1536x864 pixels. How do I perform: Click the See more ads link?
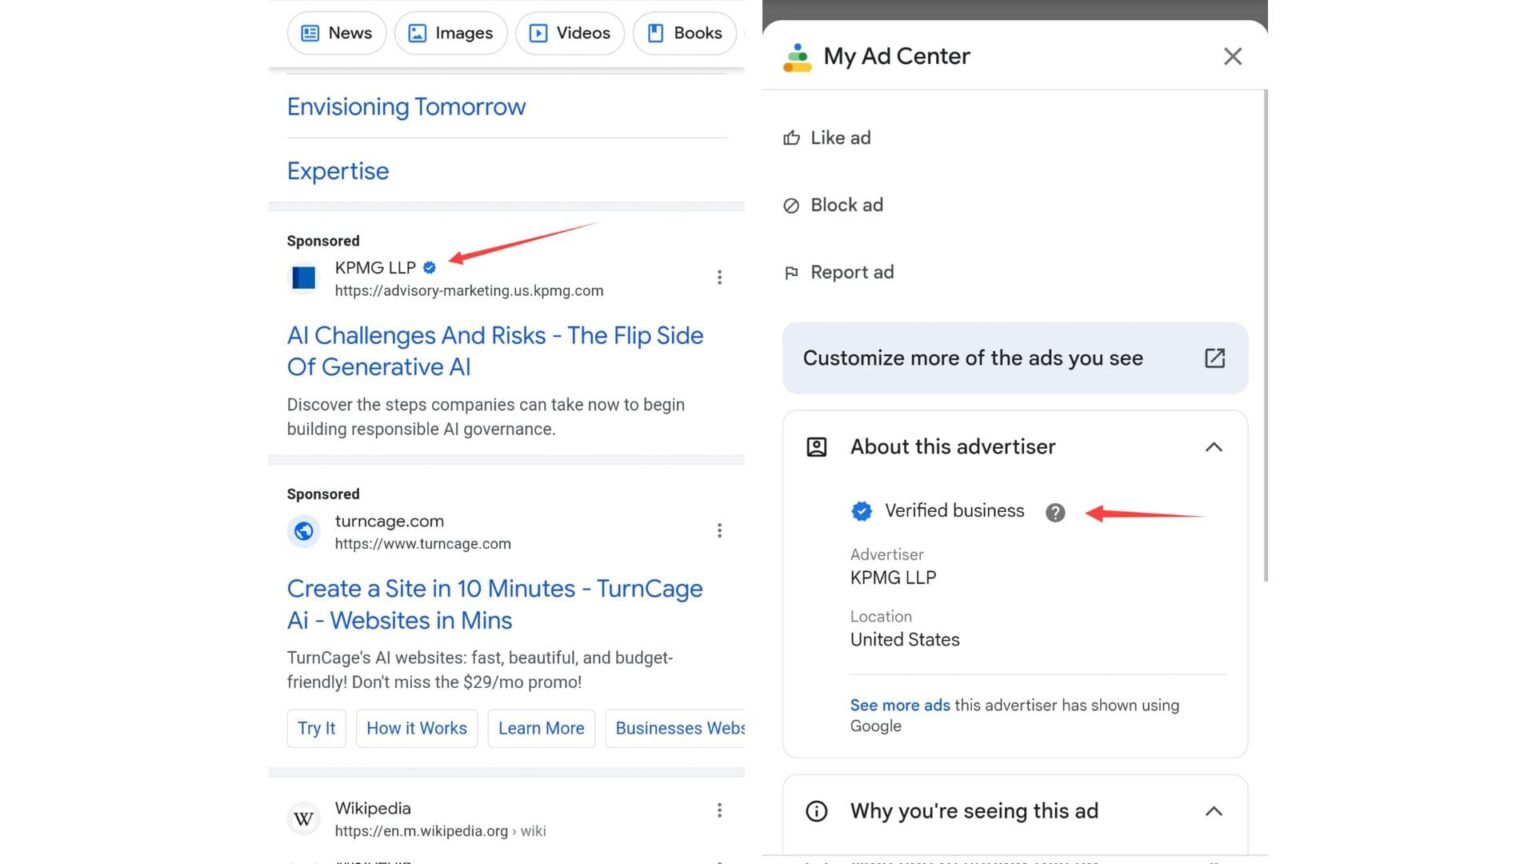tap(899, 705)
